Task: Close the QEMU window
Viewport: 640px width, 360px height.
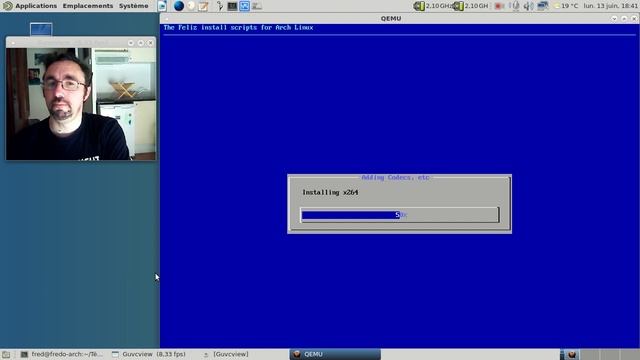Action: [x=633, y=18]
